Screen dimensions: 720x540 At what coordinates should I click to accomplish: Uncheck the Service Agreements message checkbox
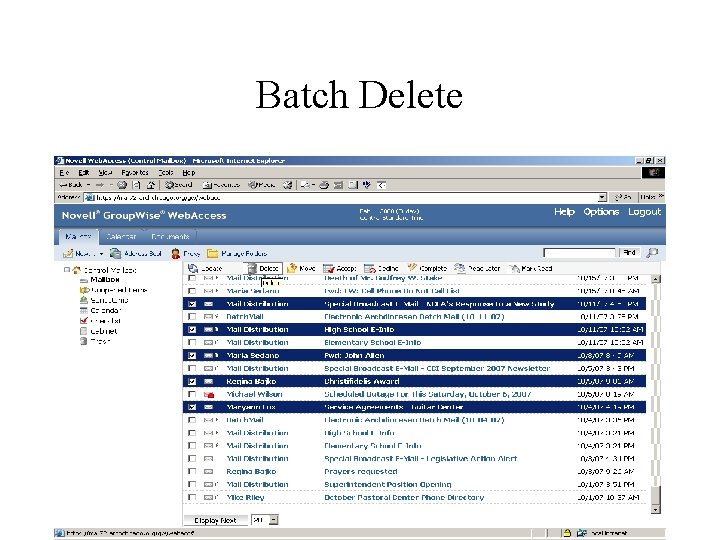(192, 407)
